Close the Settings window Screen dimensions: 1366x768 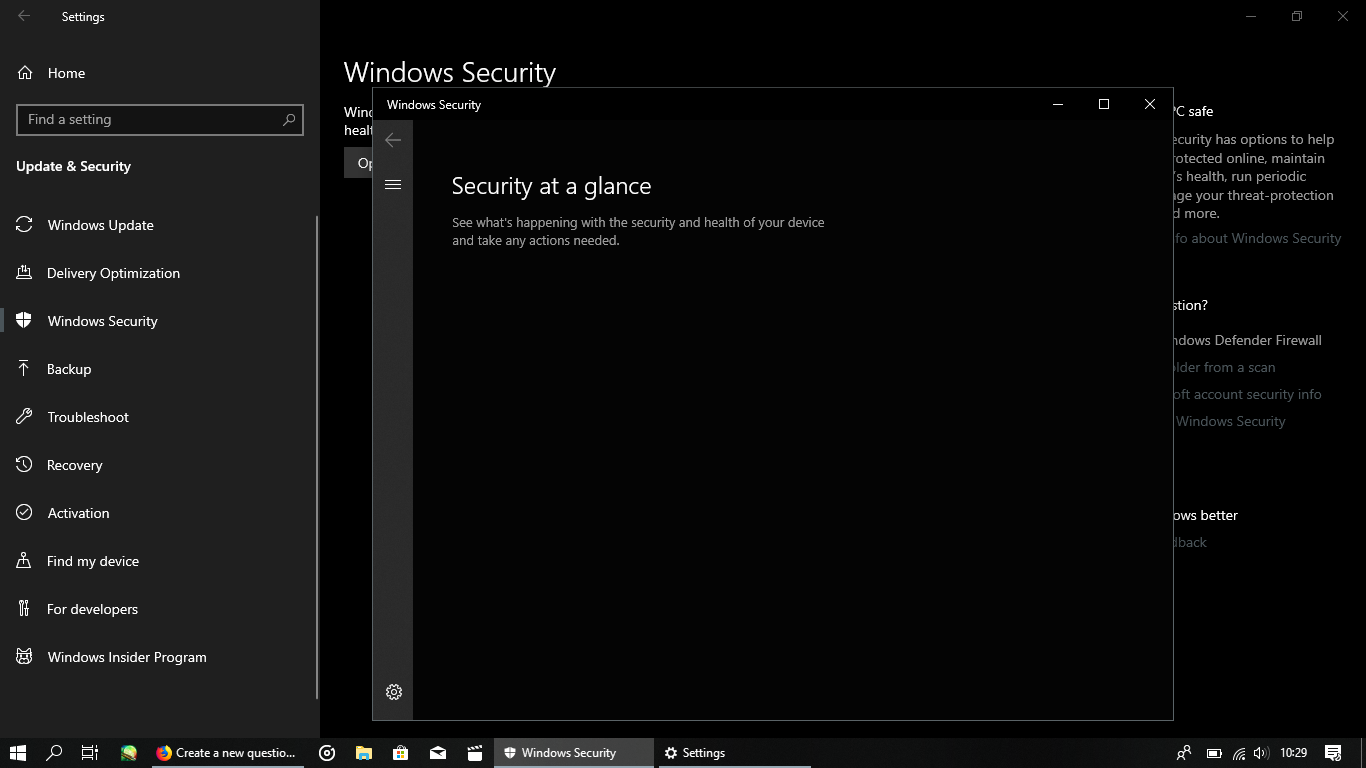[1343, 16]
